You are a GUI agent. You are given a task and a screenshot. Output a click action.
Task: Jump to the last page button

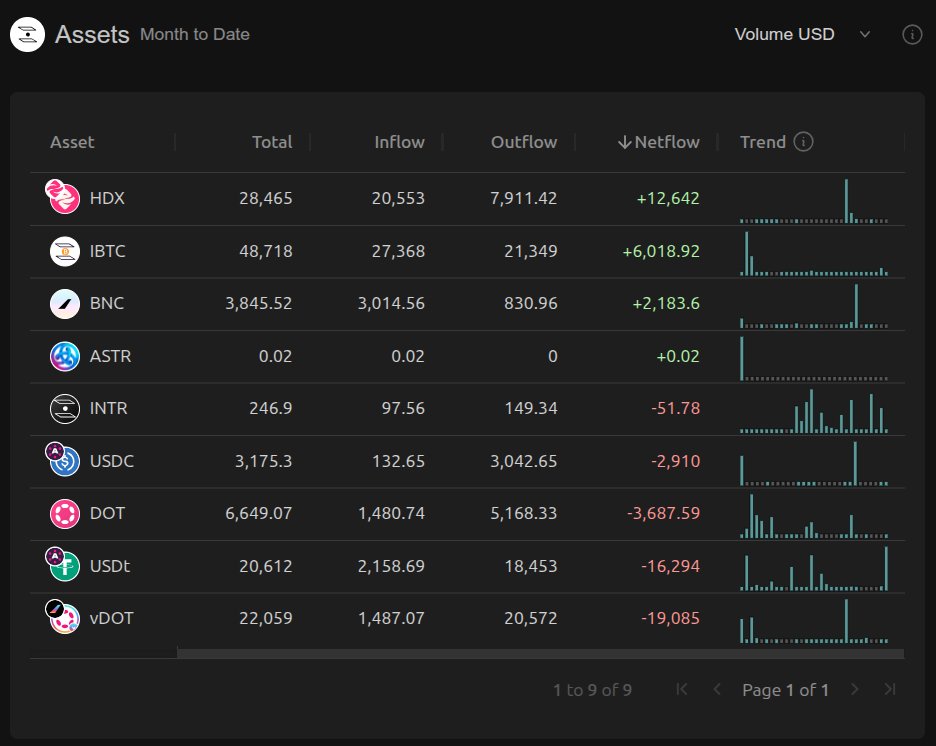890,689
